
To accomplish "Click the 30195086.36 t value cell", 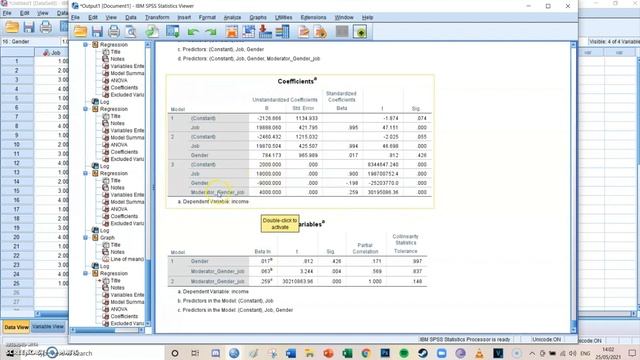I will click(382, 192).
